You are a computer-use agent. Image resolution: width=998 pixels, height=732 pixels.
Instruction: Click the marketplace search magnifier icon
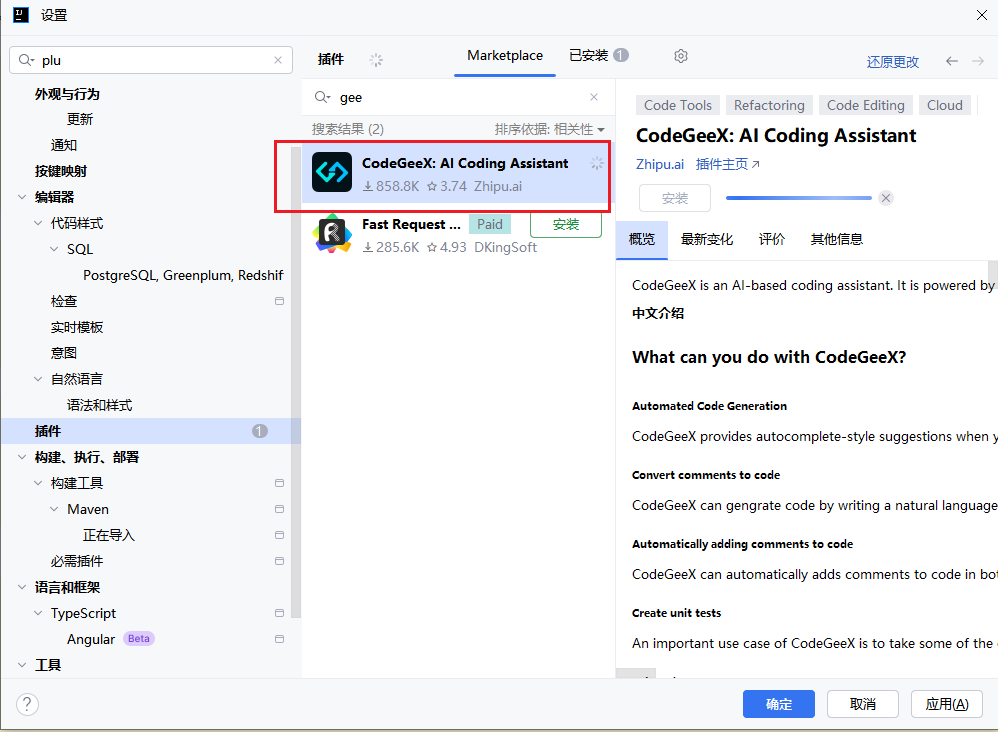click(x=322, y=97)
